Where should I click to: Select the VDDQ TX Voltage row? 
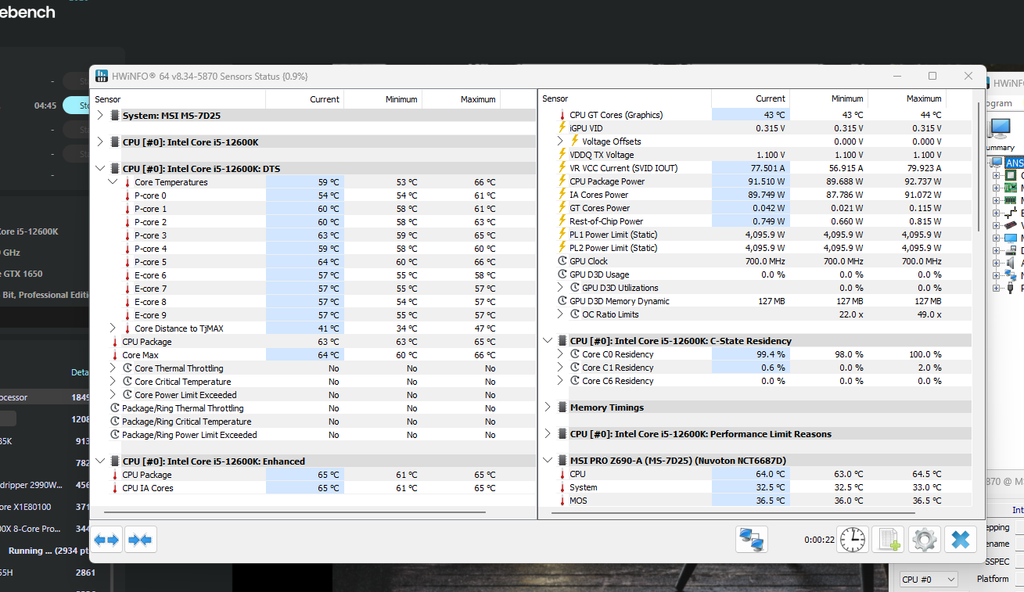tap(756, 155)
